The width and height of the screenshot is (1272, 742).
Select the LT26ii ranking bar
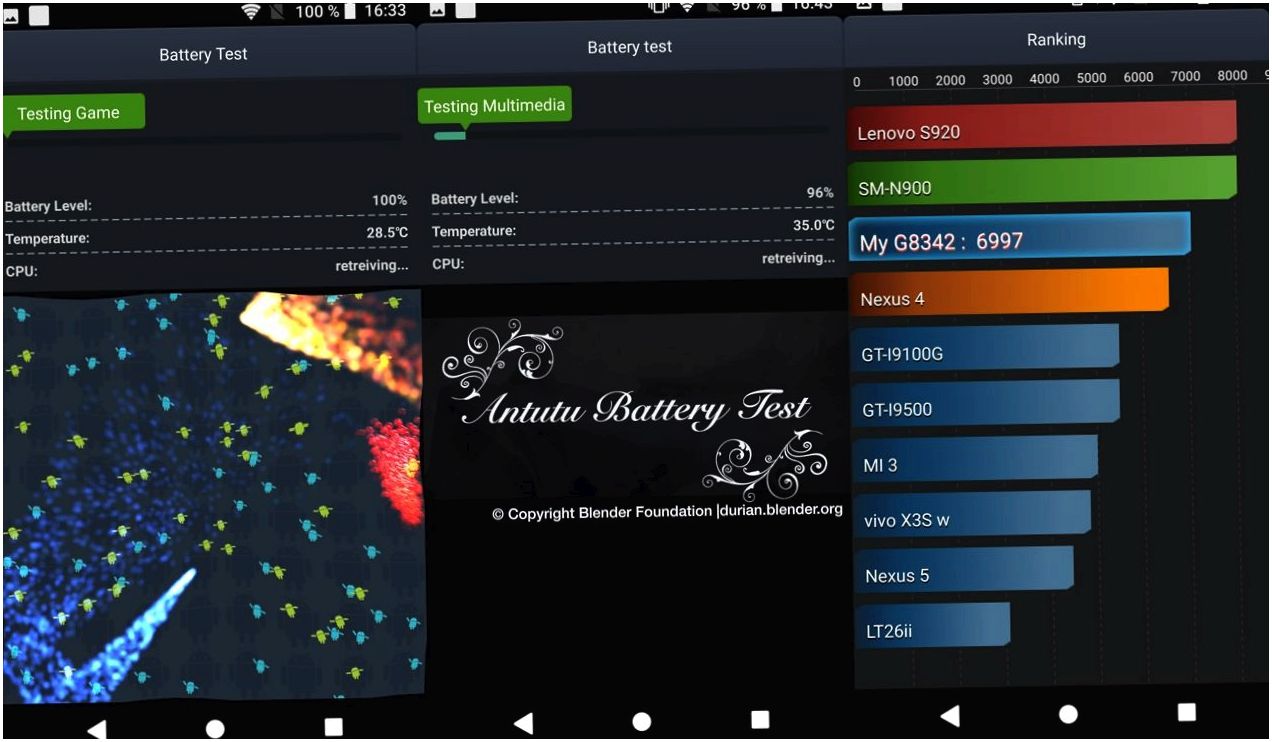(x=932, y=626)
